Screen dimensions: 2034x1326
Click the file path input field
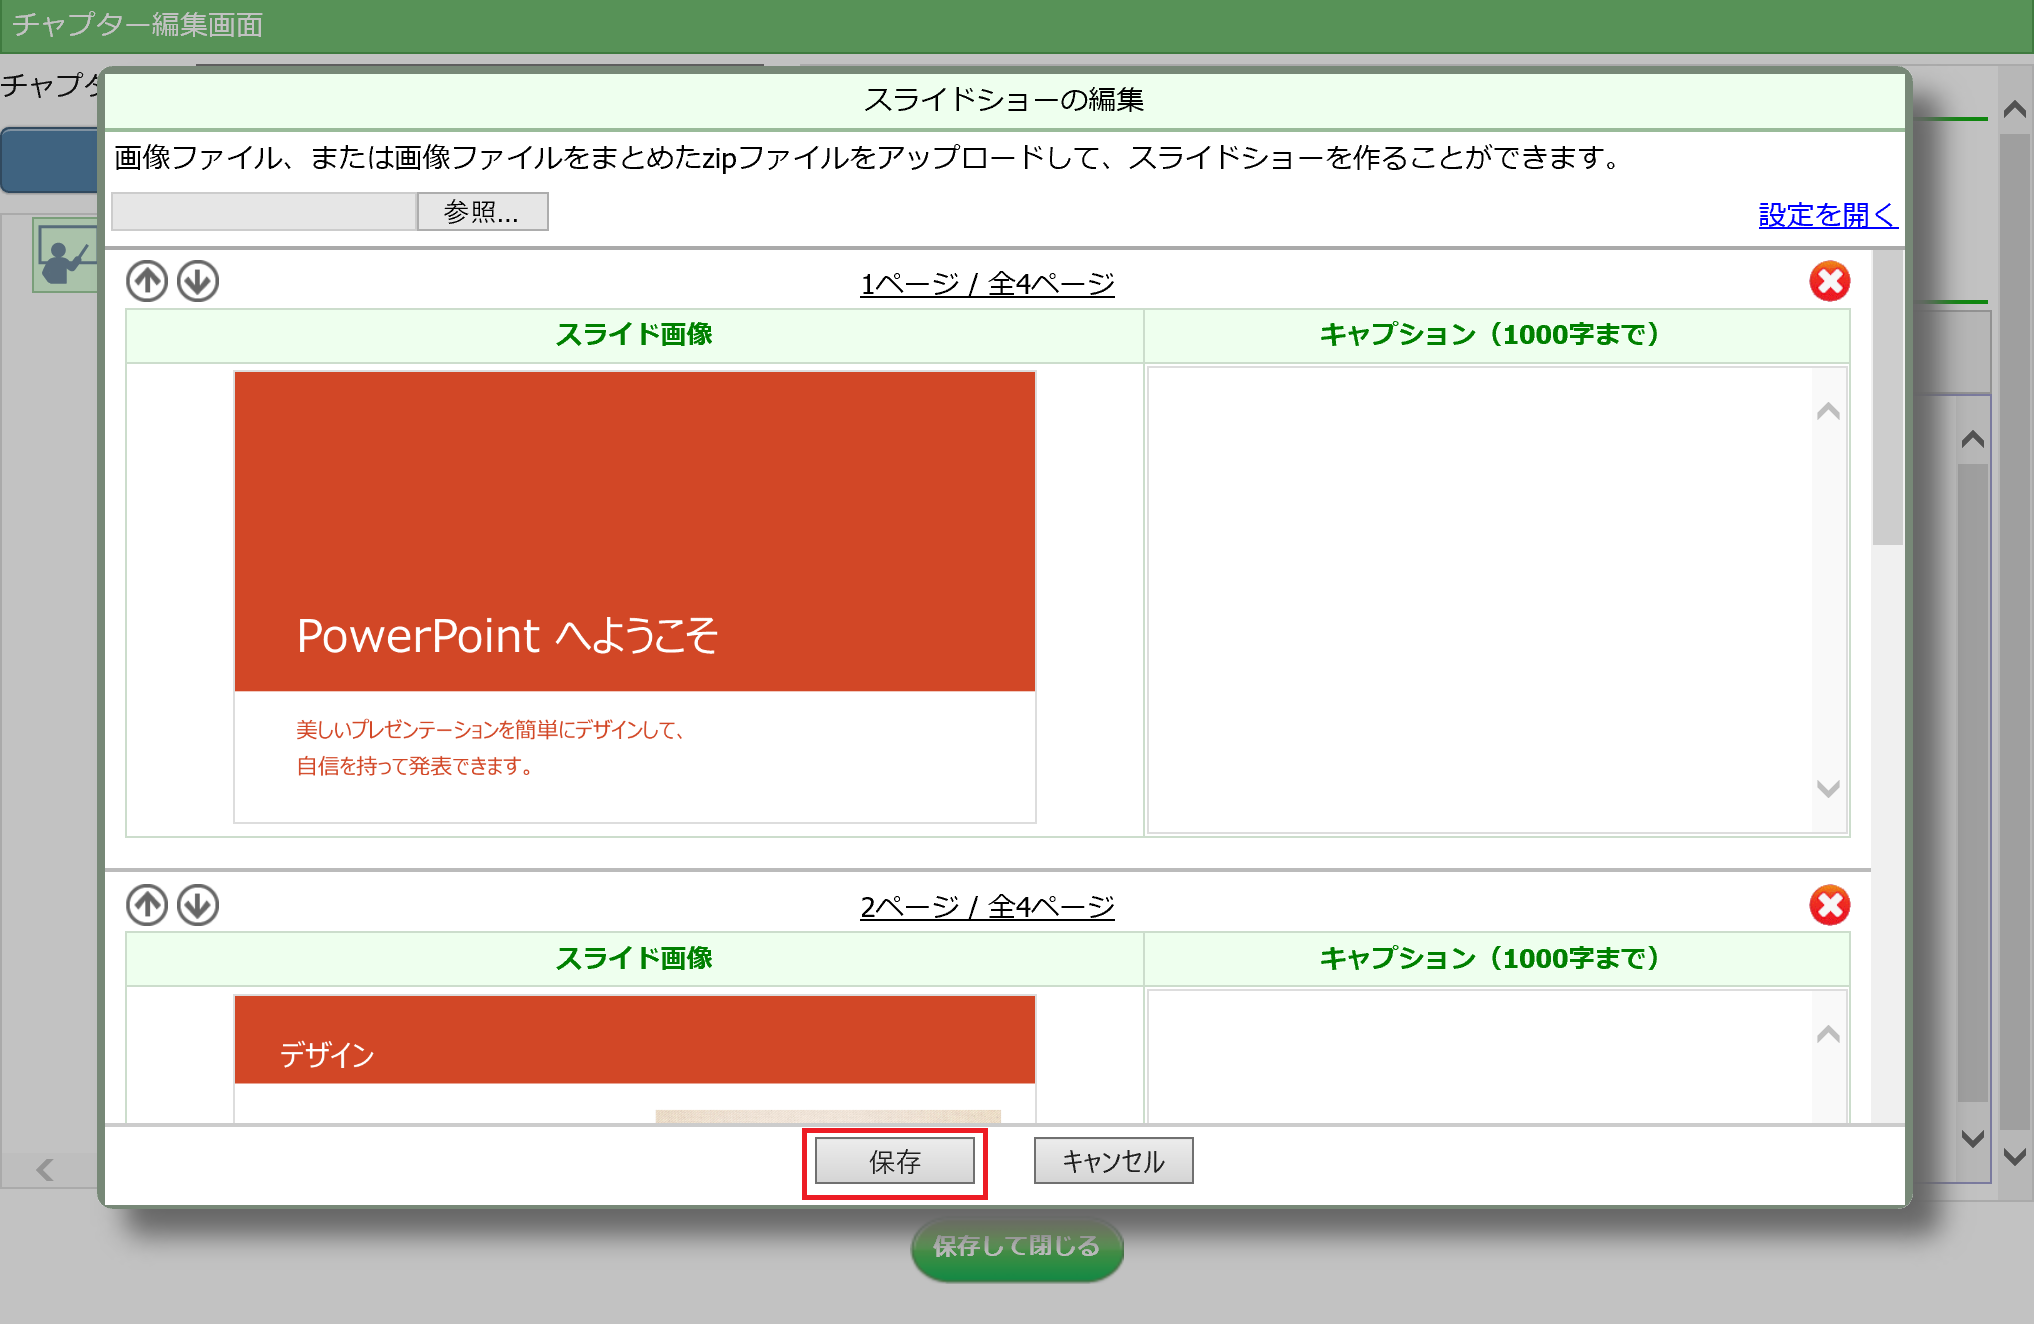[264, 212]
